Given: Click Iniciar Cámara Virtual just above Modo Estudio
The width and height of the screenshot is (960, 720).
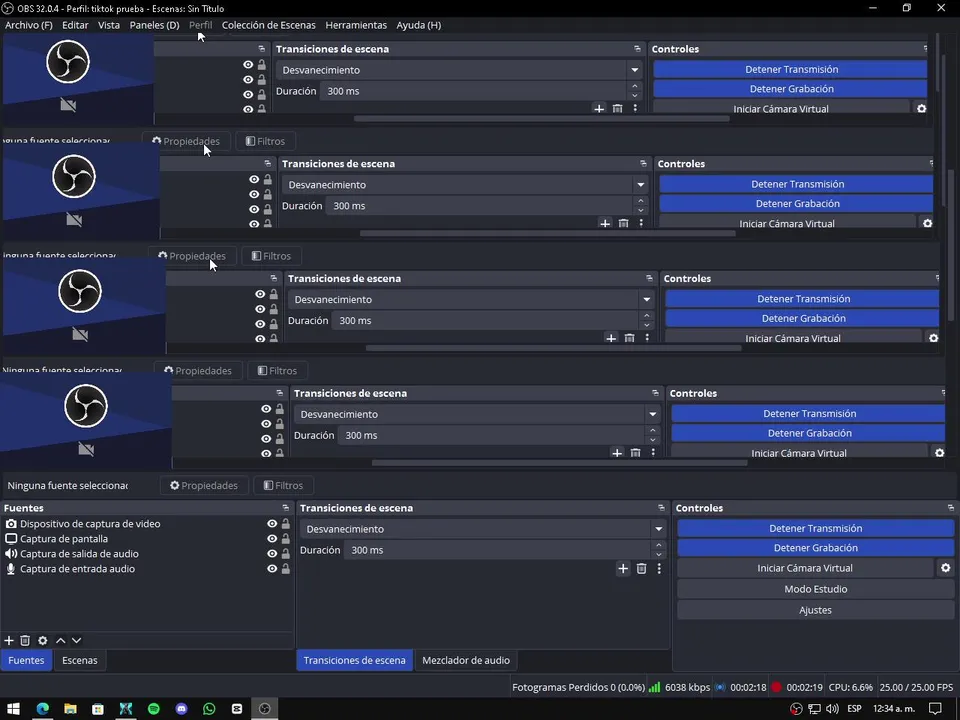Looking at the screenshot, I should tap(805, 568).
